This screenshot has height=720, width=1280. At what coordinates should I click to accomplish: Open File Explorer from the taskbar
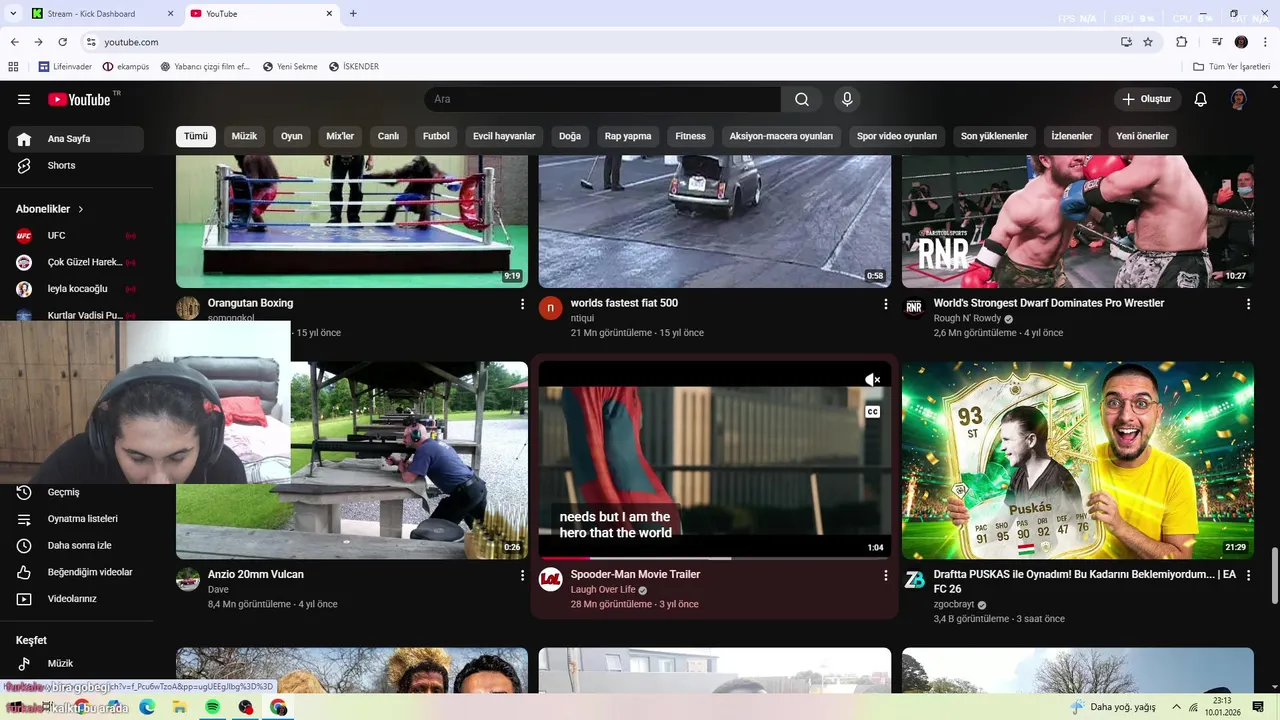(180, 707)
